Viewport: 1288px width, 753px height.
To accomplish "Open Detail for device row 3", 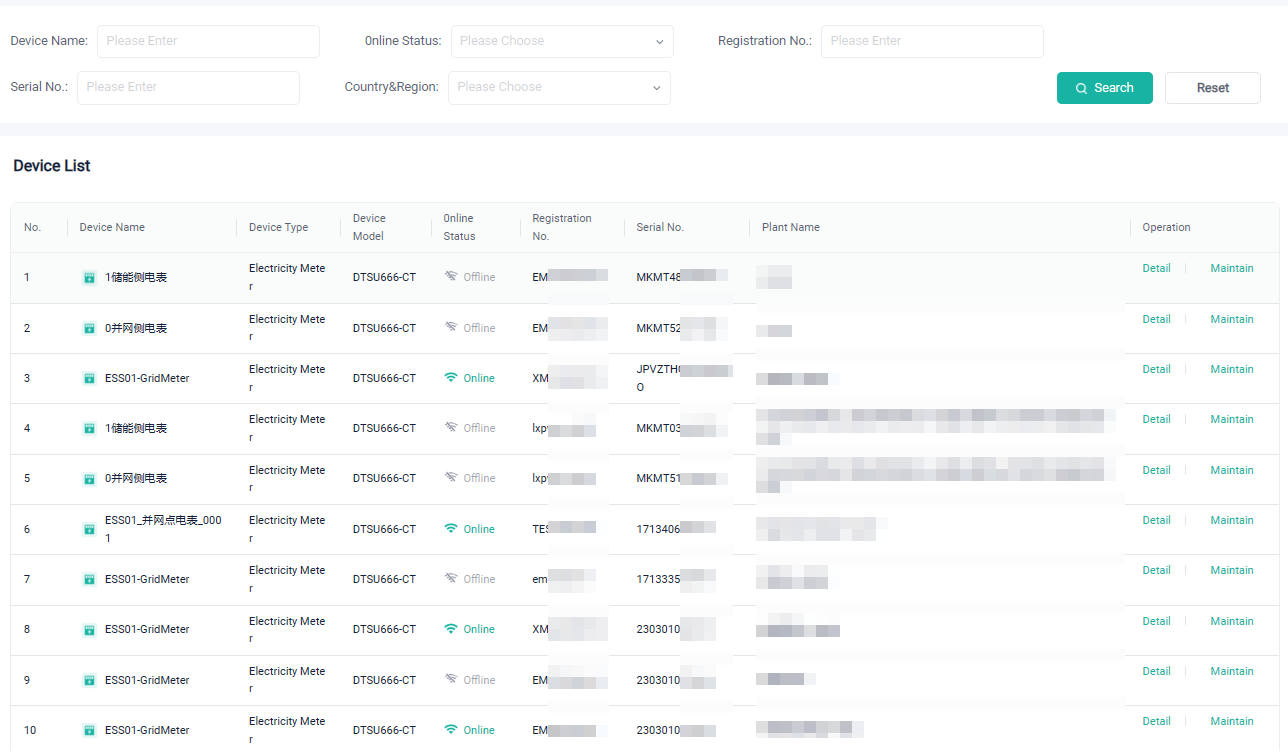I will (x=1156, y=369).
